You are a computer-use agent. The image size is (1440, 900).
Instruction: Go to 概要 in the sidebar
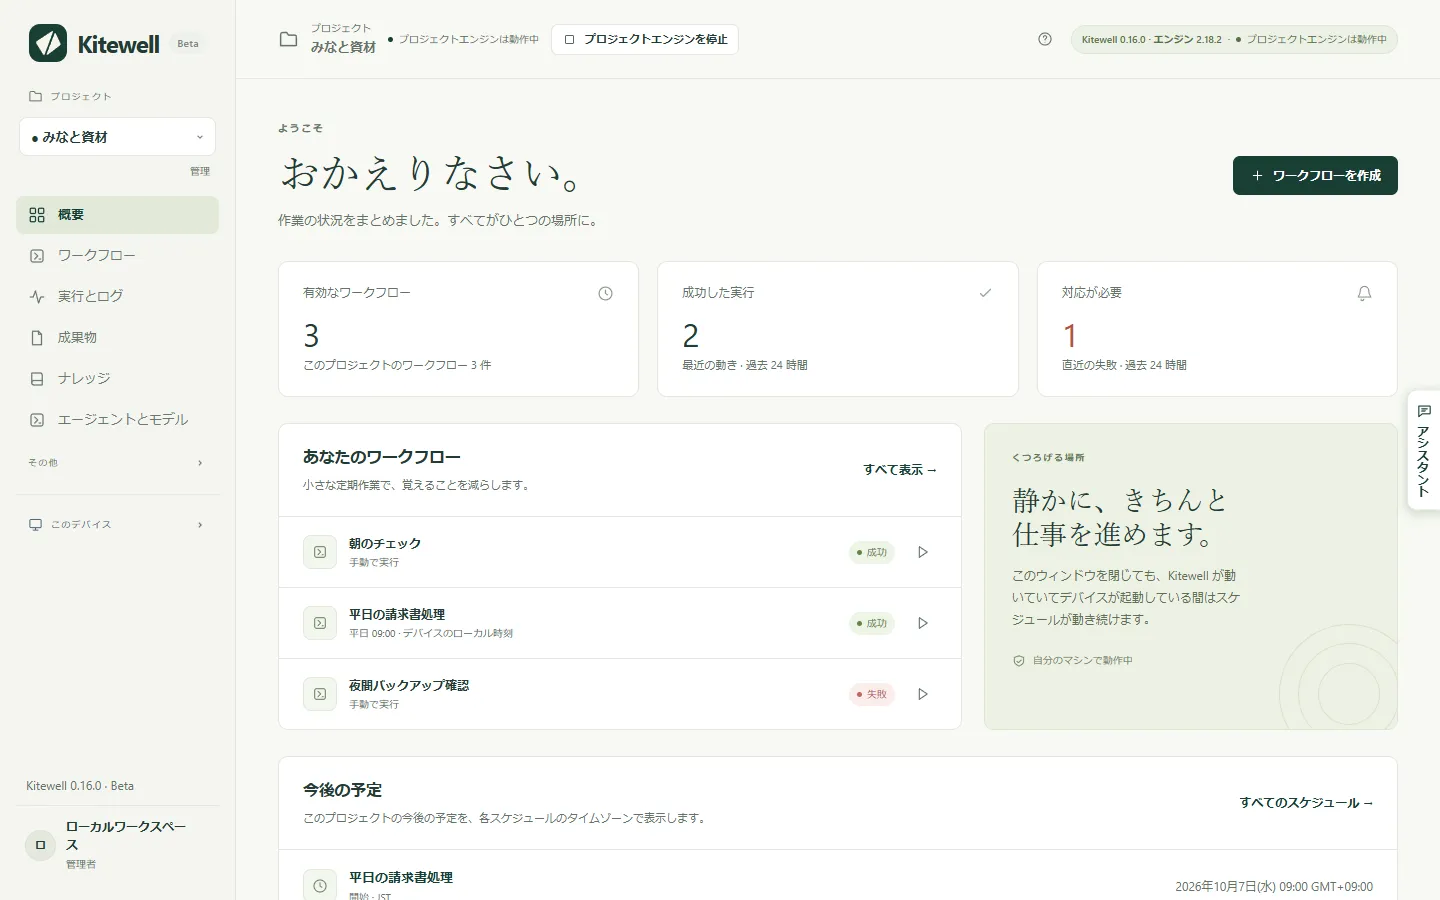tap(118, 215)
